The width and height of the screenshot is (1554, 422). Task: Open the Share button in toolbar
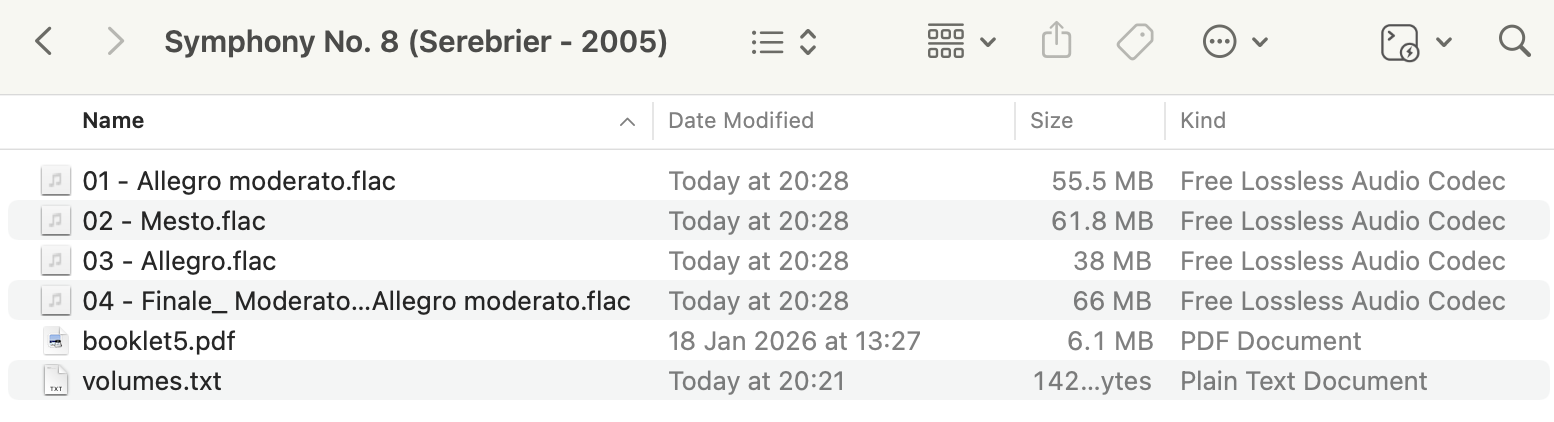(1056, 42)
